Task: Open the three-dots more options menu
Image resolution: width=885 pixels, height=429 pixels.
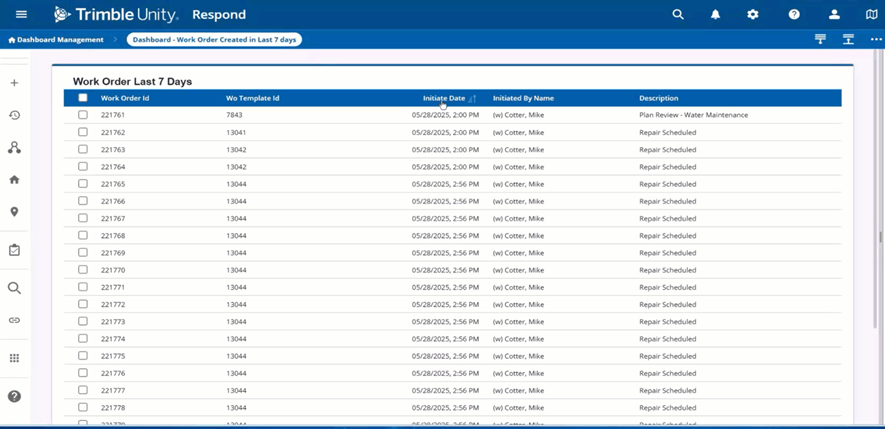Action: (x=875, y=40)
